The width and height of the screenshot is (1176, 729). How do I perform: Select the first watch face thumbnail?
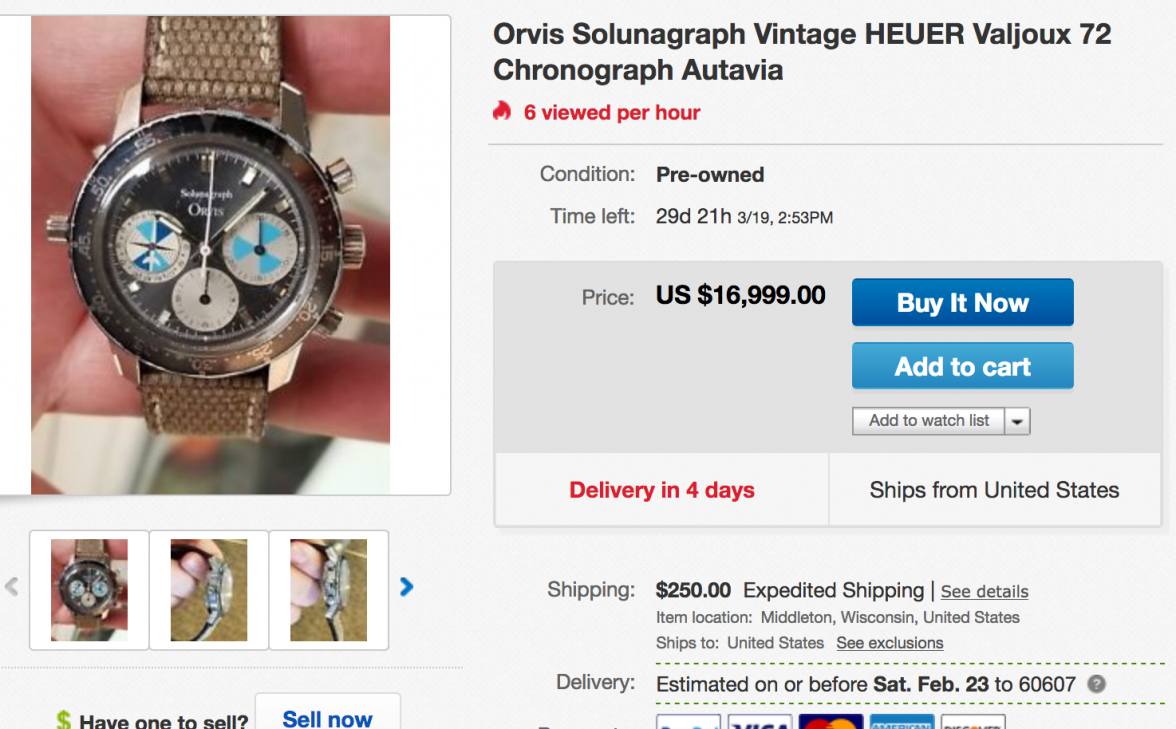(89, 590)
